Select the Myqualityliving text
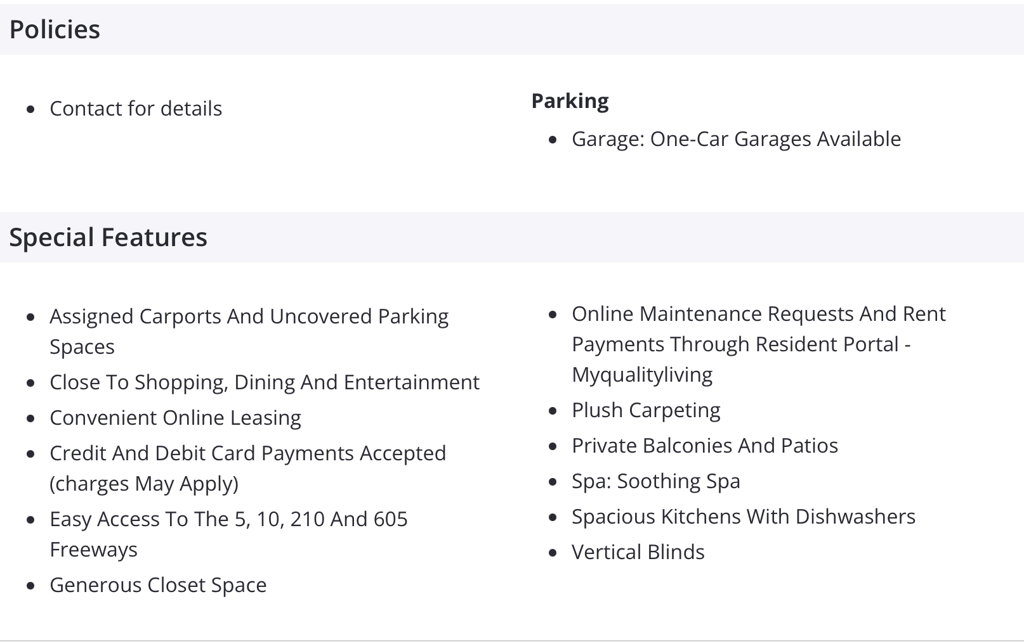Viewport: 1024px width, 643px height. pos(642,375)
